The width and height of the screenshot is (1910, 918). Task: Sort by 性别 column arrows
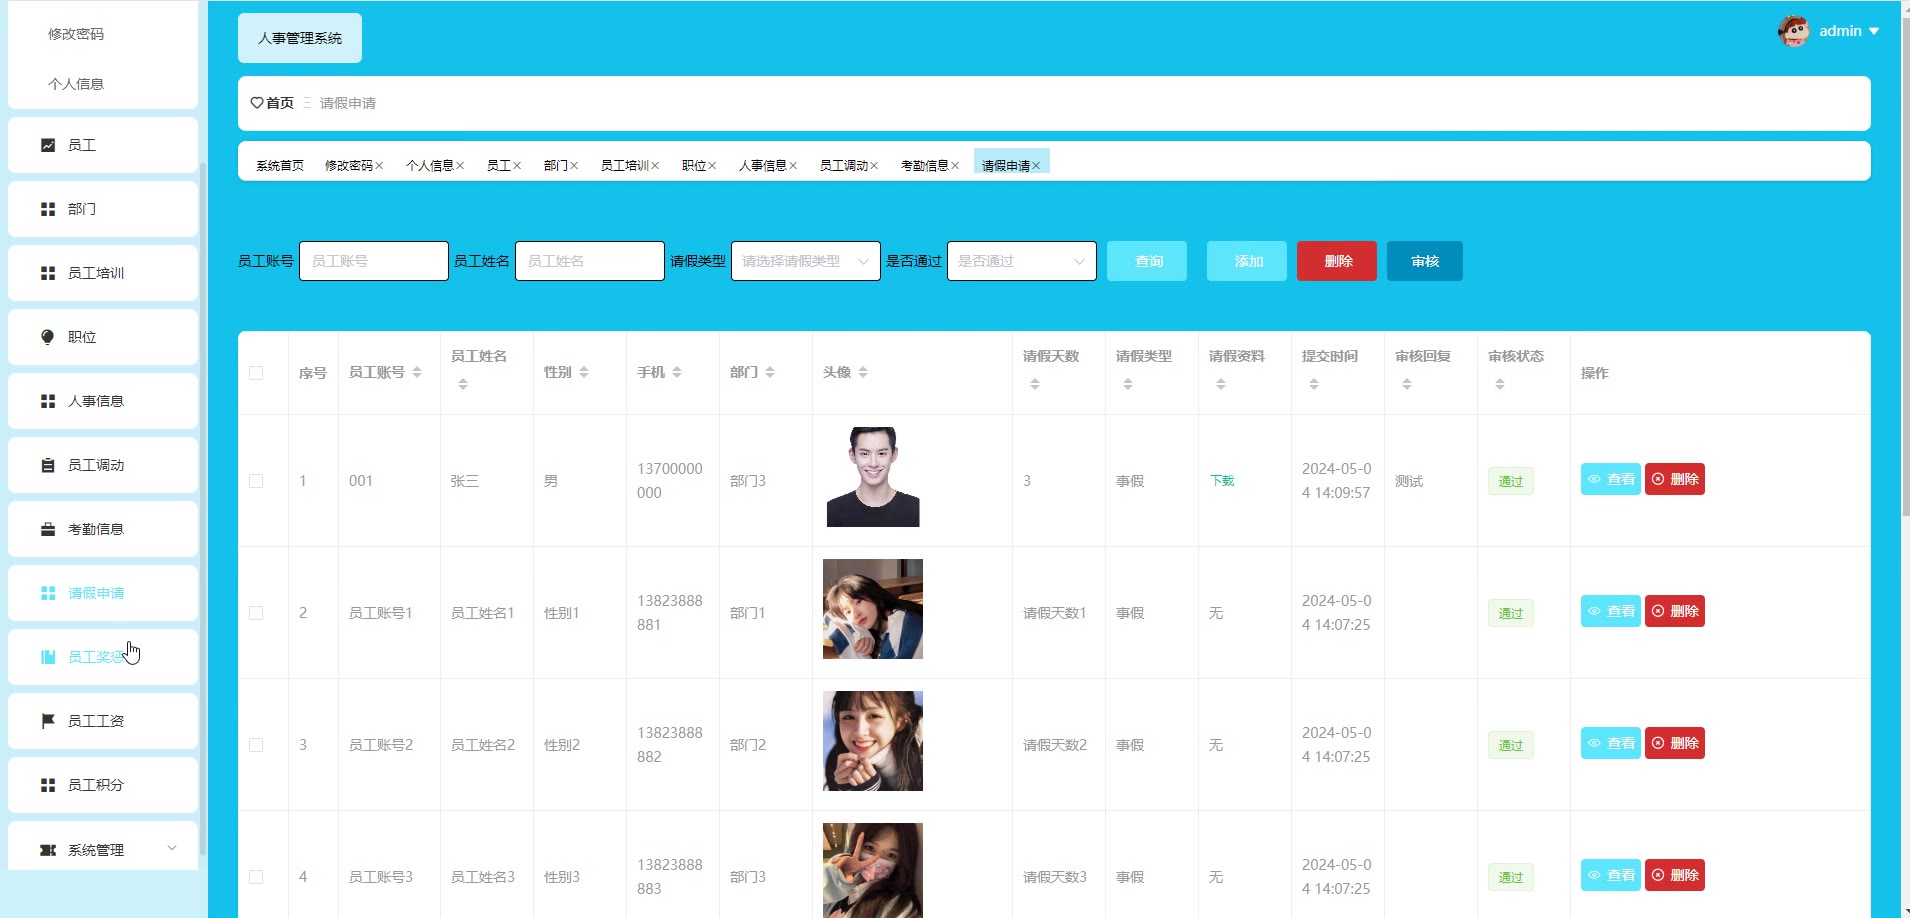tap(584, 372)
